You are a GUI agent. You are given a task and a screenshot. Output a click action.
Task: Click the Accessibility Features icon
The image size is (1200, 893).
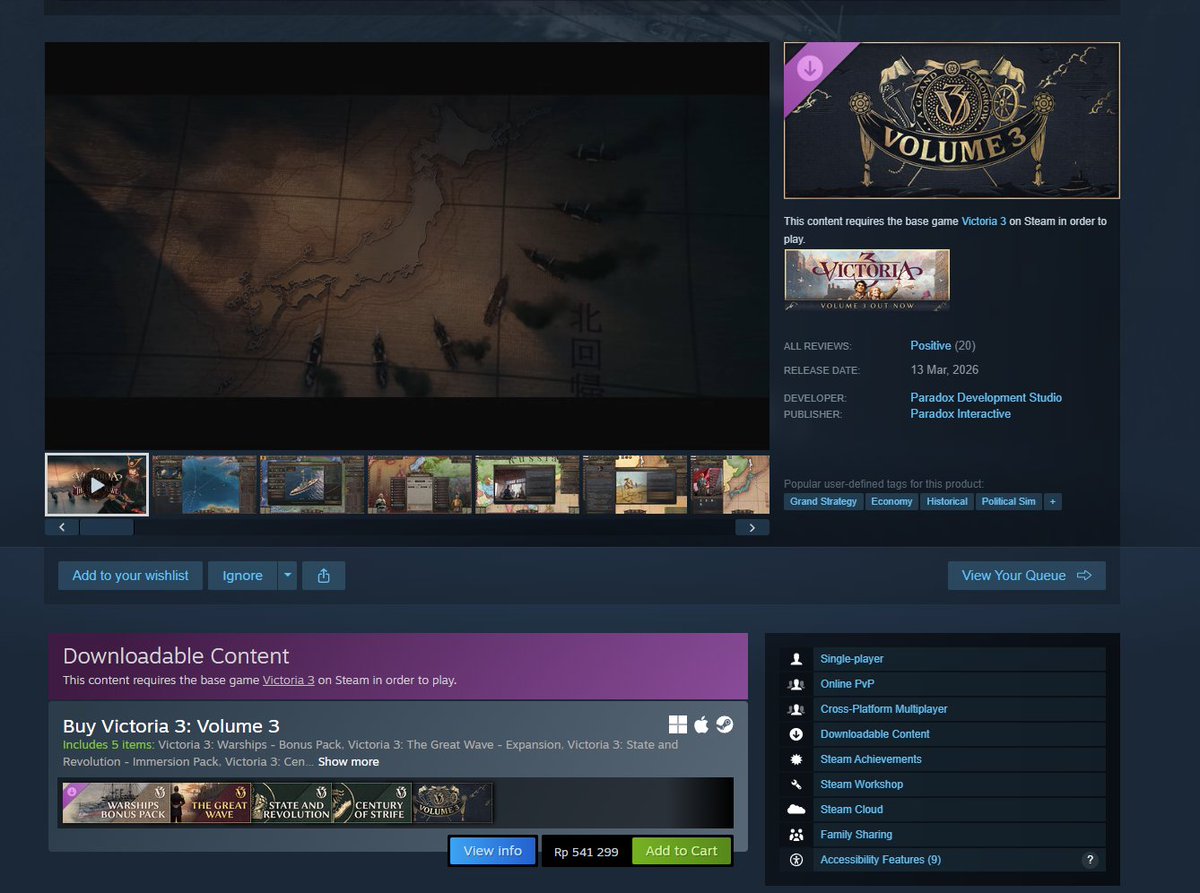click(x=796, y=860)
